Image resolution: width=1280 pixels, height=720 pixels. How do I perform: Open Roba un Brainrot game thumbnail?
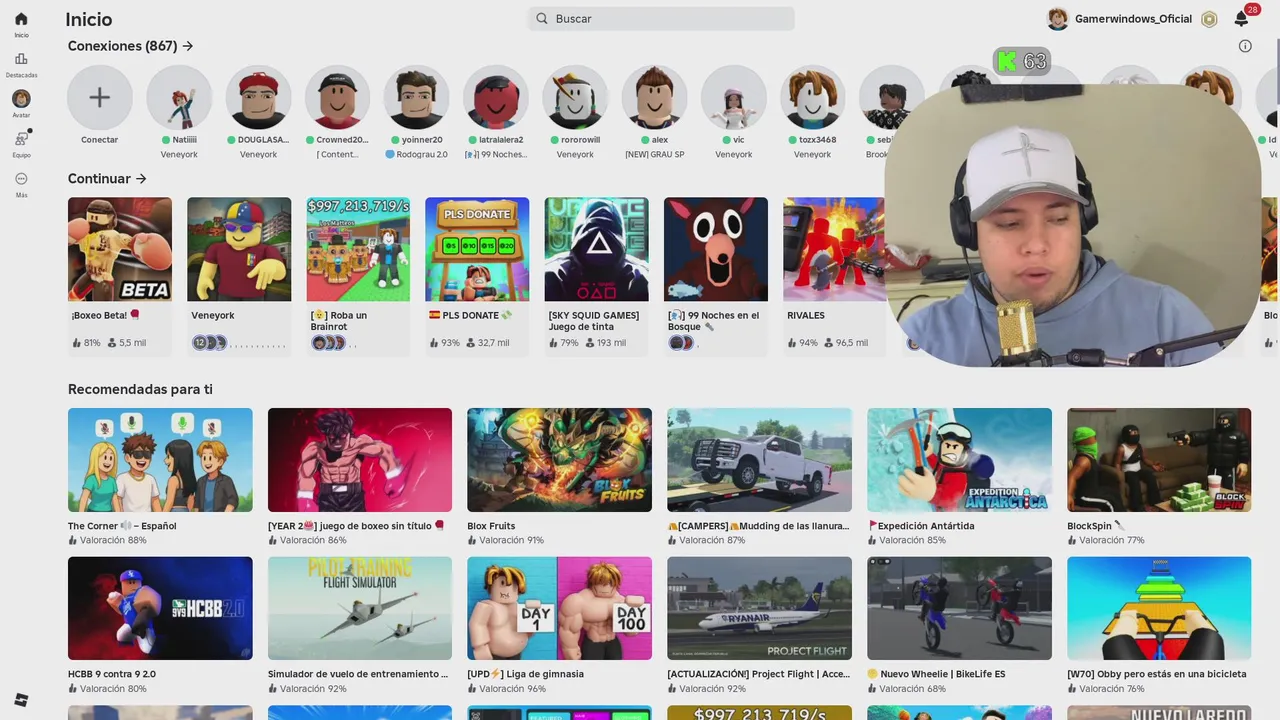coord(358,249)
